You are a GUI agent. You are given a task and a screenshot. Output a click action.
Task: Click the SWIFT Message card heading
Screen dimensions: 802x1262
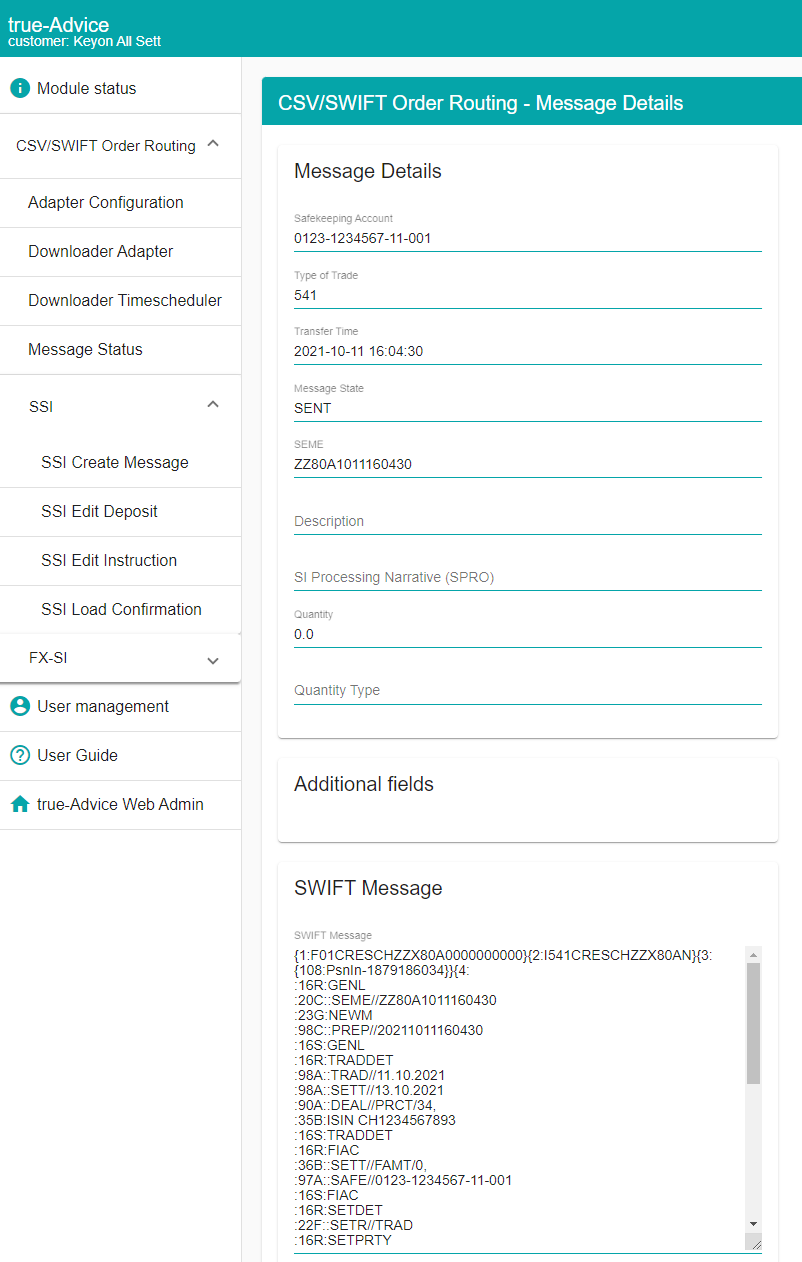[368, 888]
